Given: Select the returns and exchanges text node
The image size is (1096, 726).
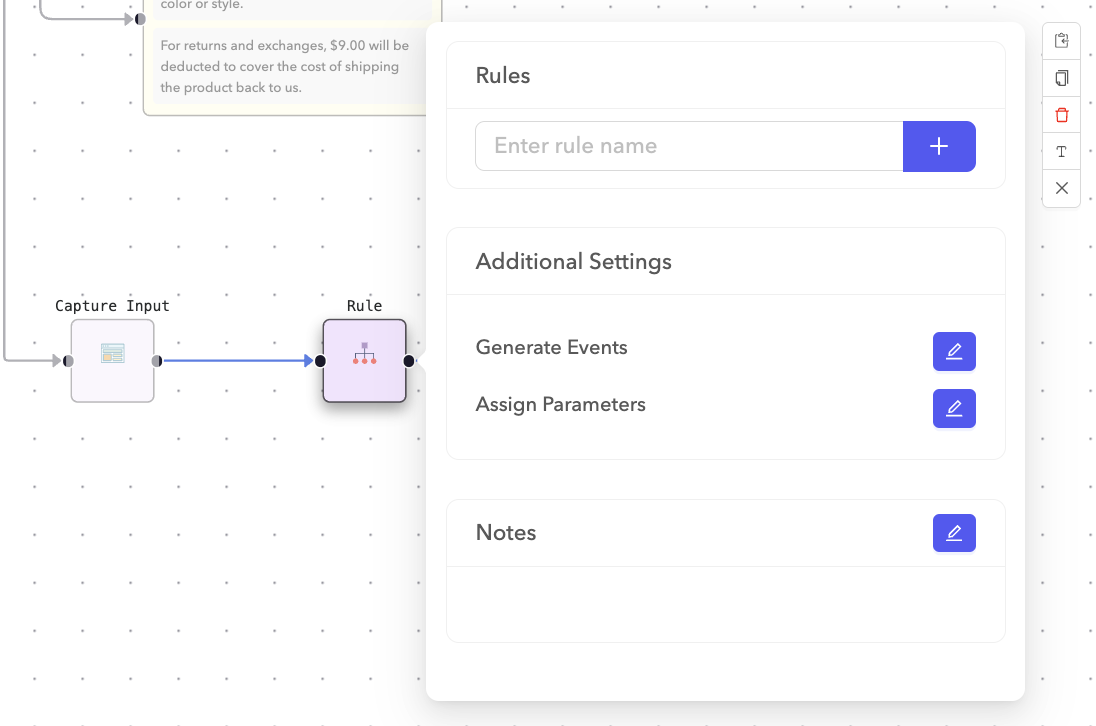Looking at the screenshot, I should (x=285, y=65).
